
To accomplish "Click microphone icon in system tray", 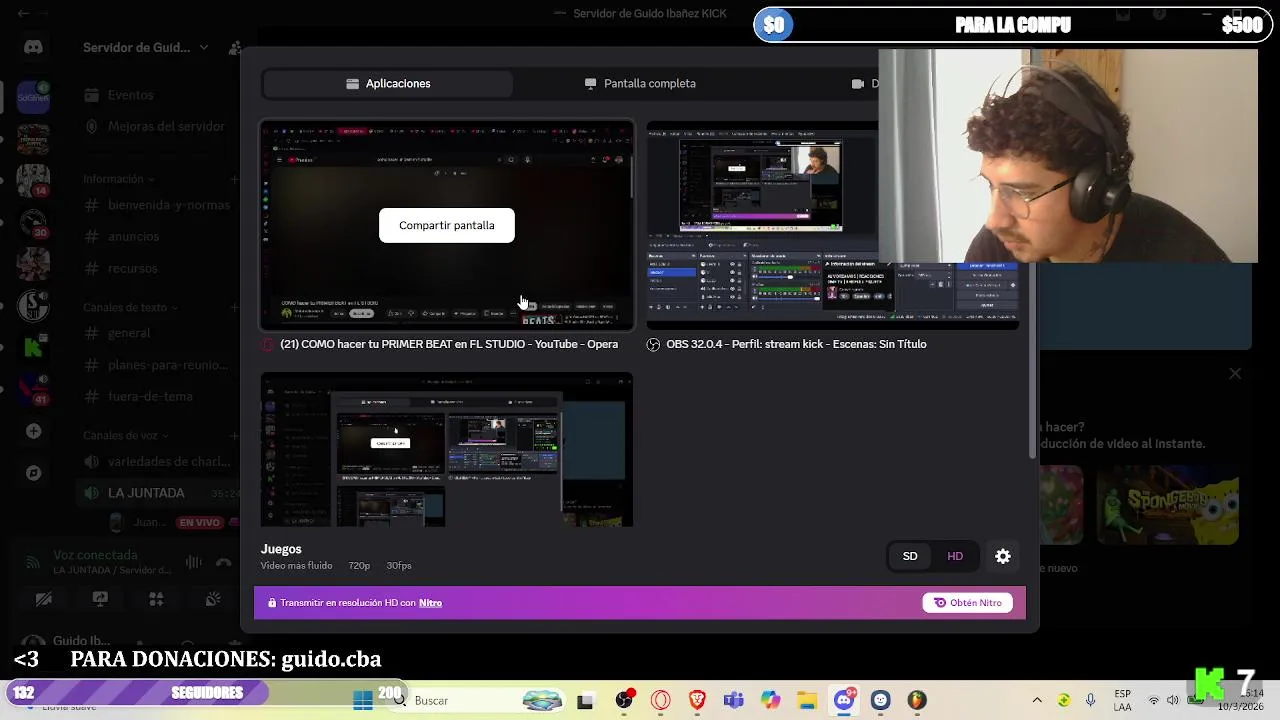I will coord(1091,700).
